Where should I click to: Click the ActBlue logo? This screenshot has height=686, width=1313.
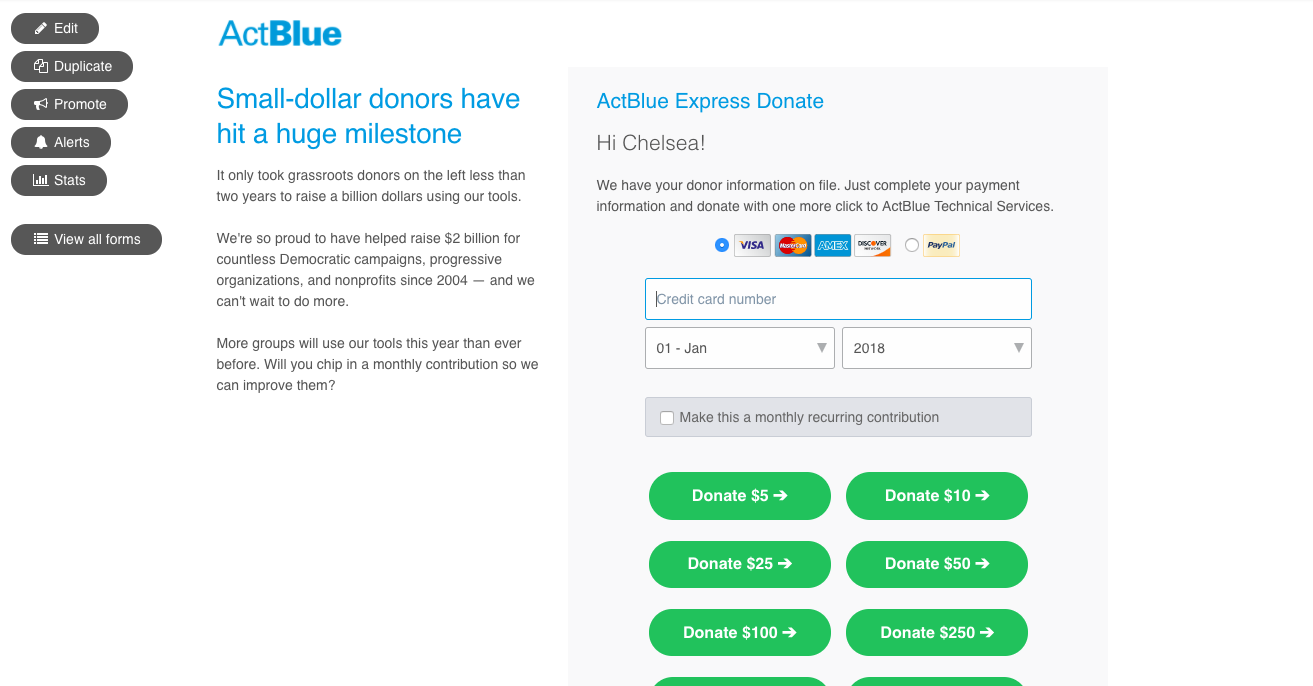click(280, 32)
